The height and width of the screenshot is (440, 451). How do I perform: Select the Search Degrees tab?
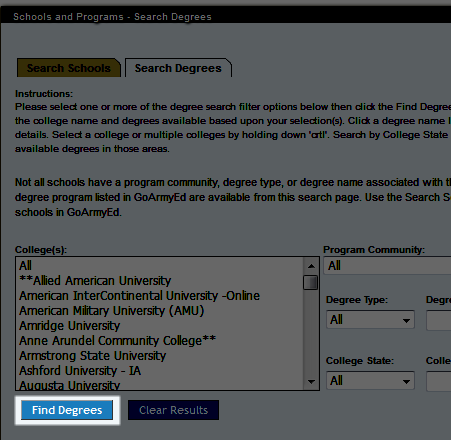(178, 68)
